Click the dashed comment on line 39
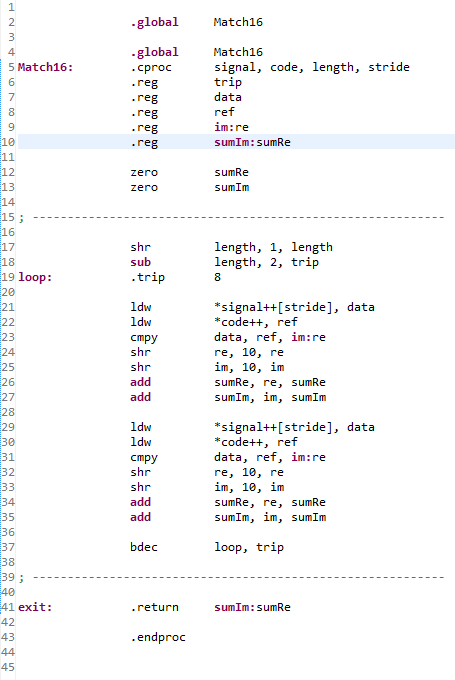 pyautogui.click(x=231, y=578)
